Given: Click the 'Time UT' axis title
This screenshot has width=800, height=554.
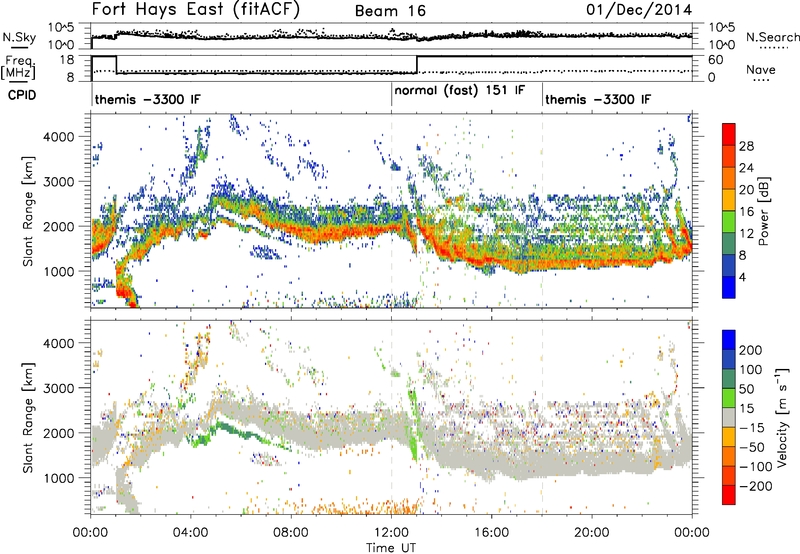Looking at the screenshot, I should pos(391,548).
